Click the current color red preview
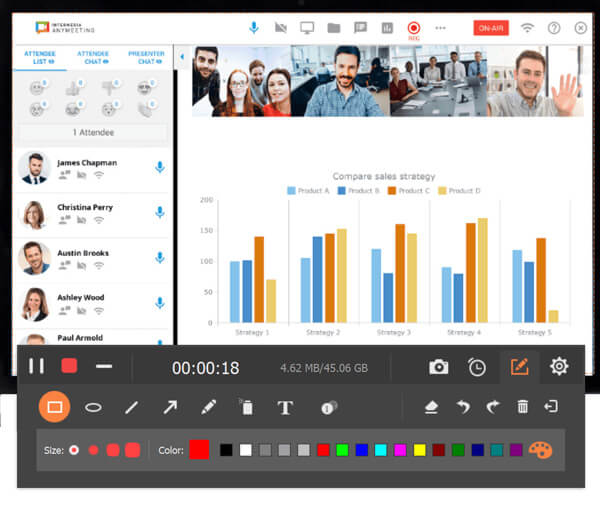The image size is (600, 505). click(199, 450)
